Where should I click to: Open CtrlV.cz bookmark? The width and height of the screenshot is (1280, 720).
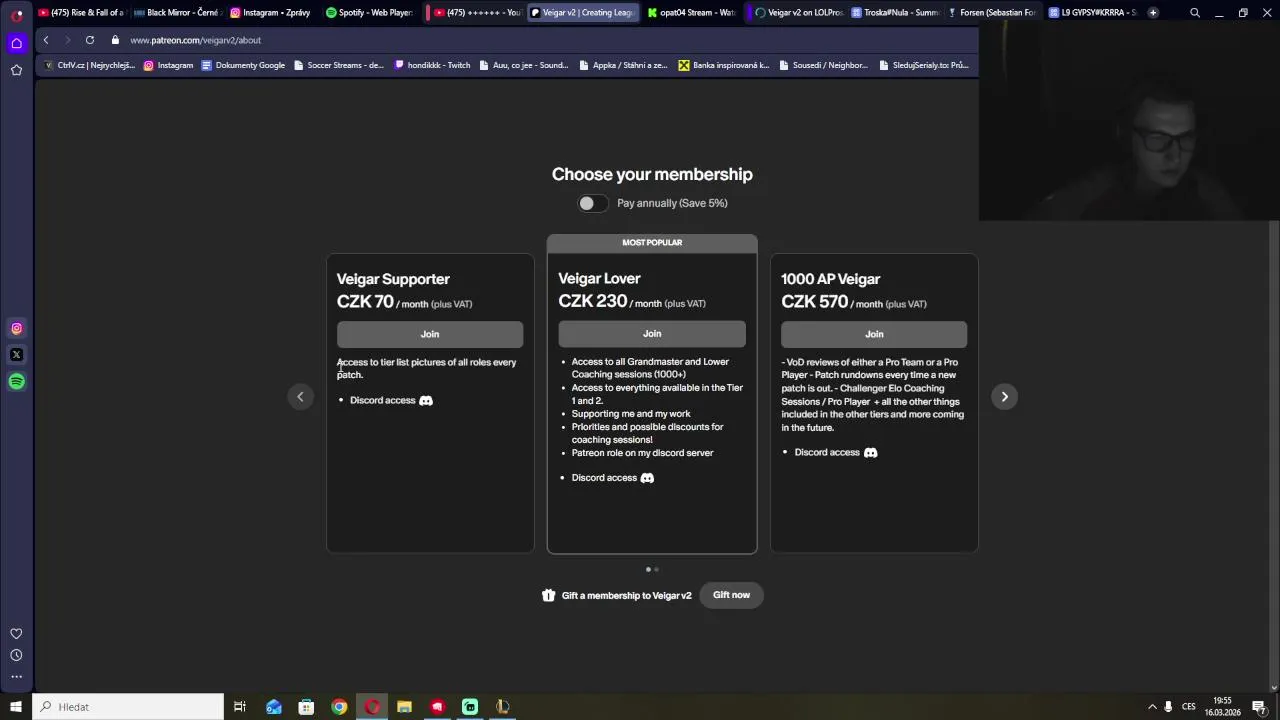pyautogui.click(x=89, y=65)
